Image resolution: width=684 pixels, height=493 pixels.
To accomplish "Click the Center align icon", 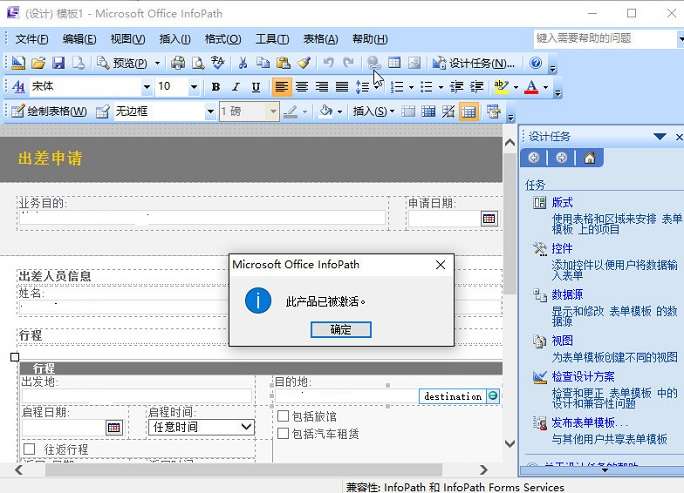I will (x=302, y=87).
